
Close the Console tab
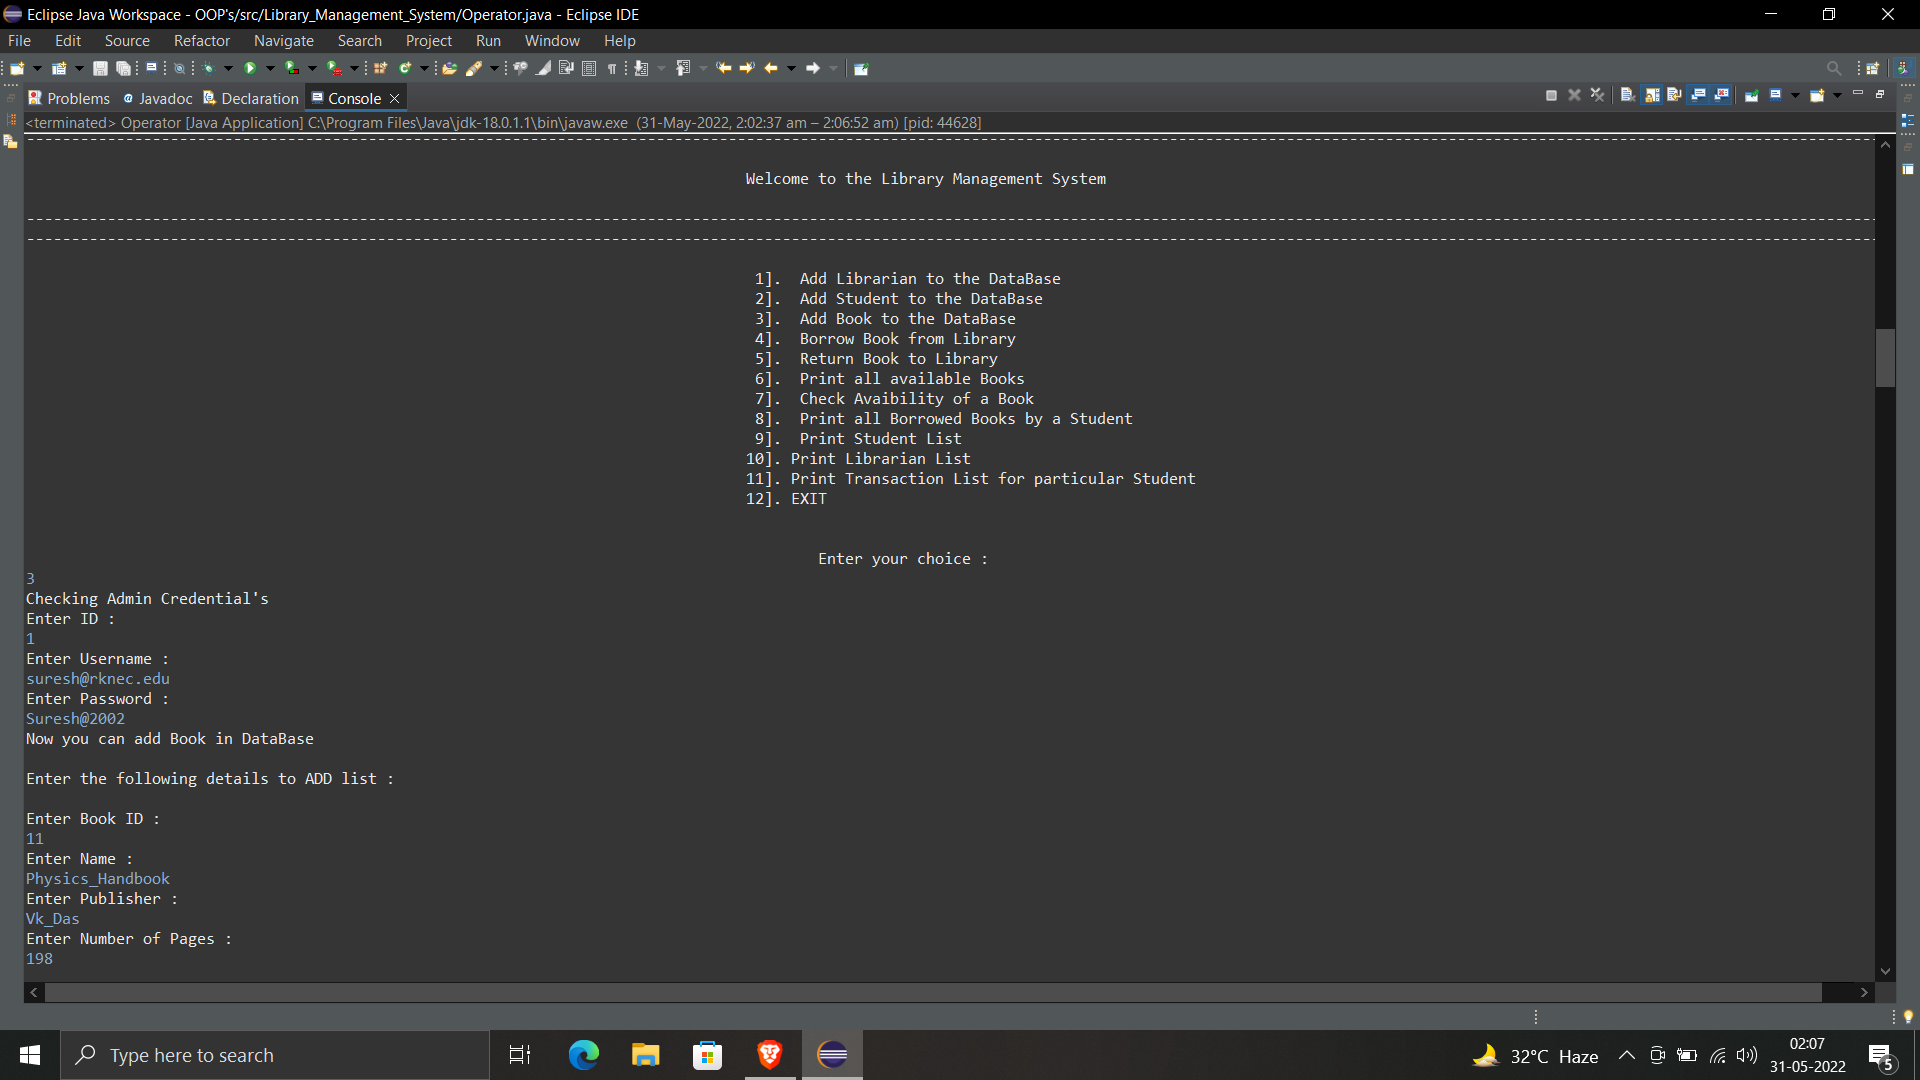pos(395,98)
